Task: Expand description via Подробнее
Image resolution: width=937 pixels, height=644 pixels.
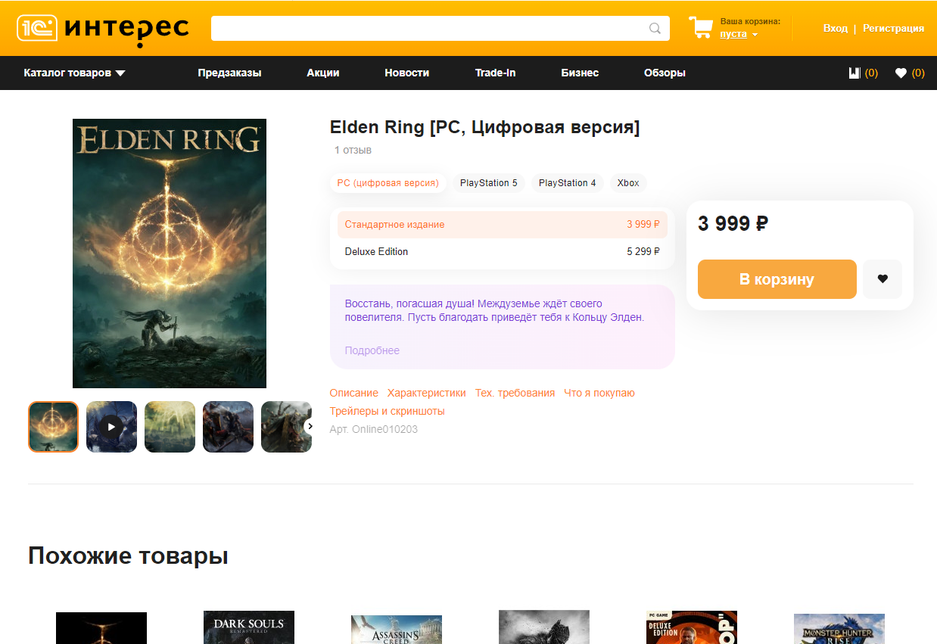Action: click(x=372, y=351)
